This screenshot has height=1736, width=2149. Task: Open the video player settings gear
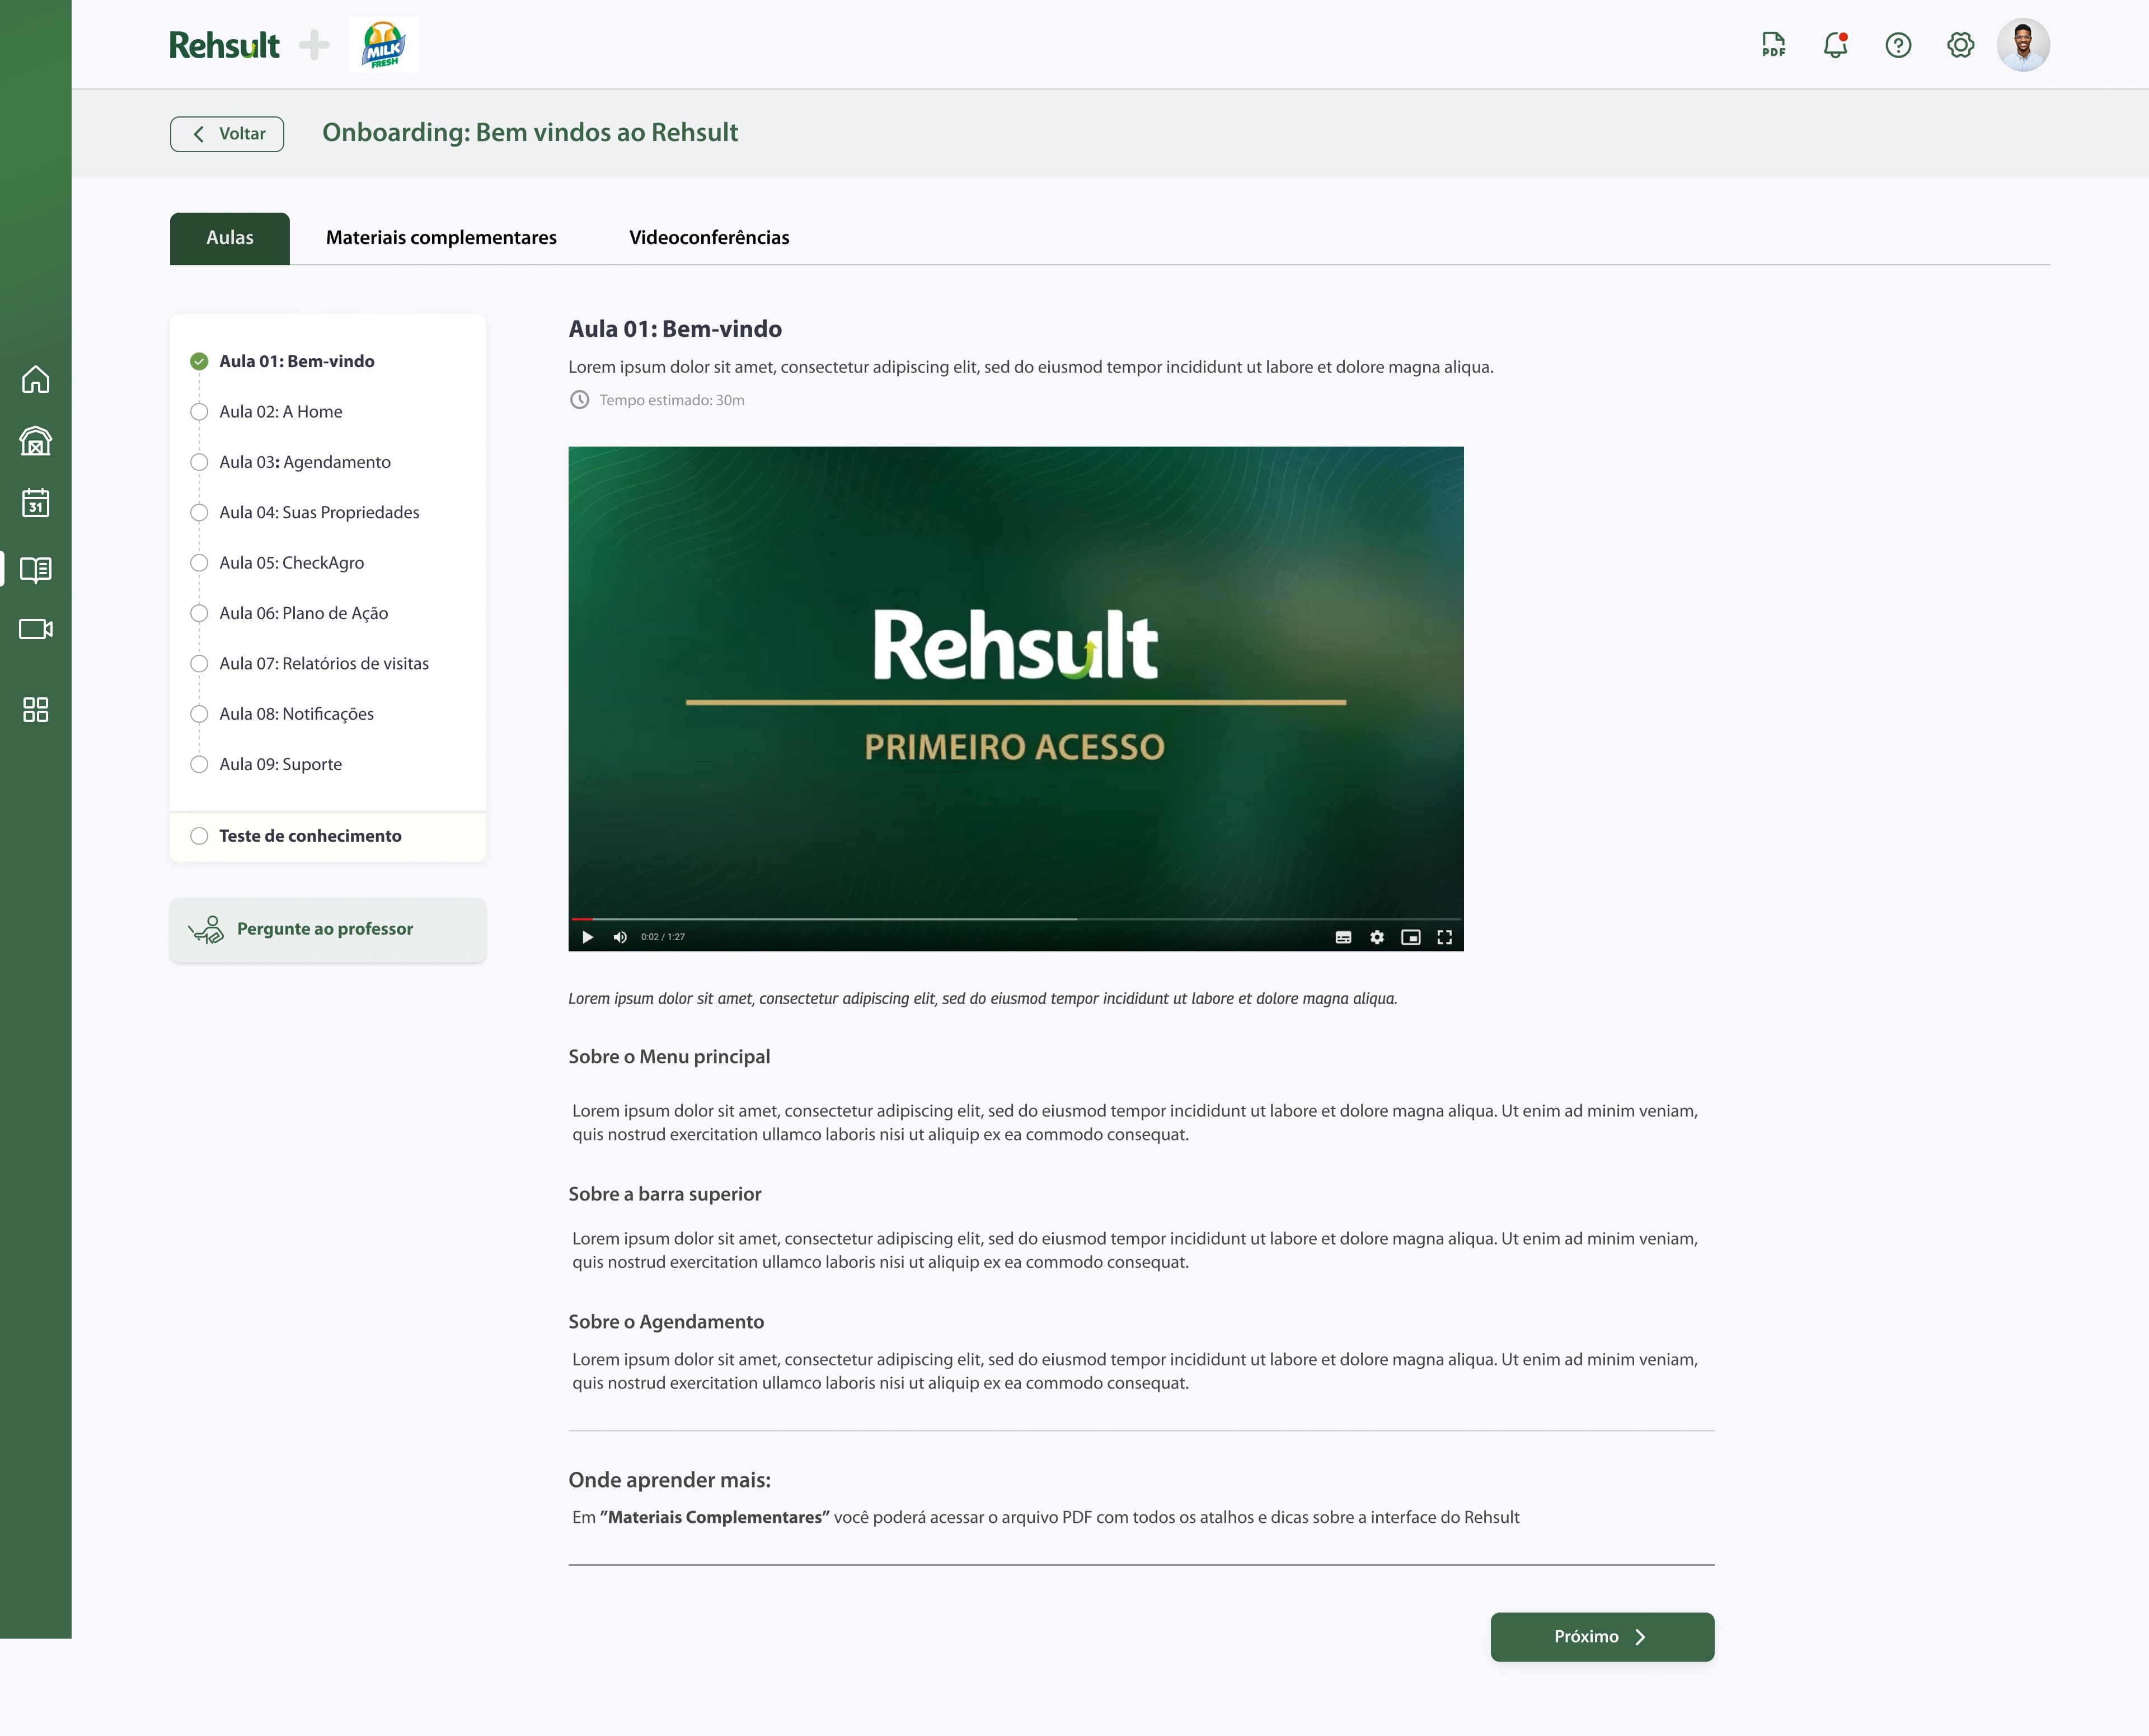[1377, 937]
